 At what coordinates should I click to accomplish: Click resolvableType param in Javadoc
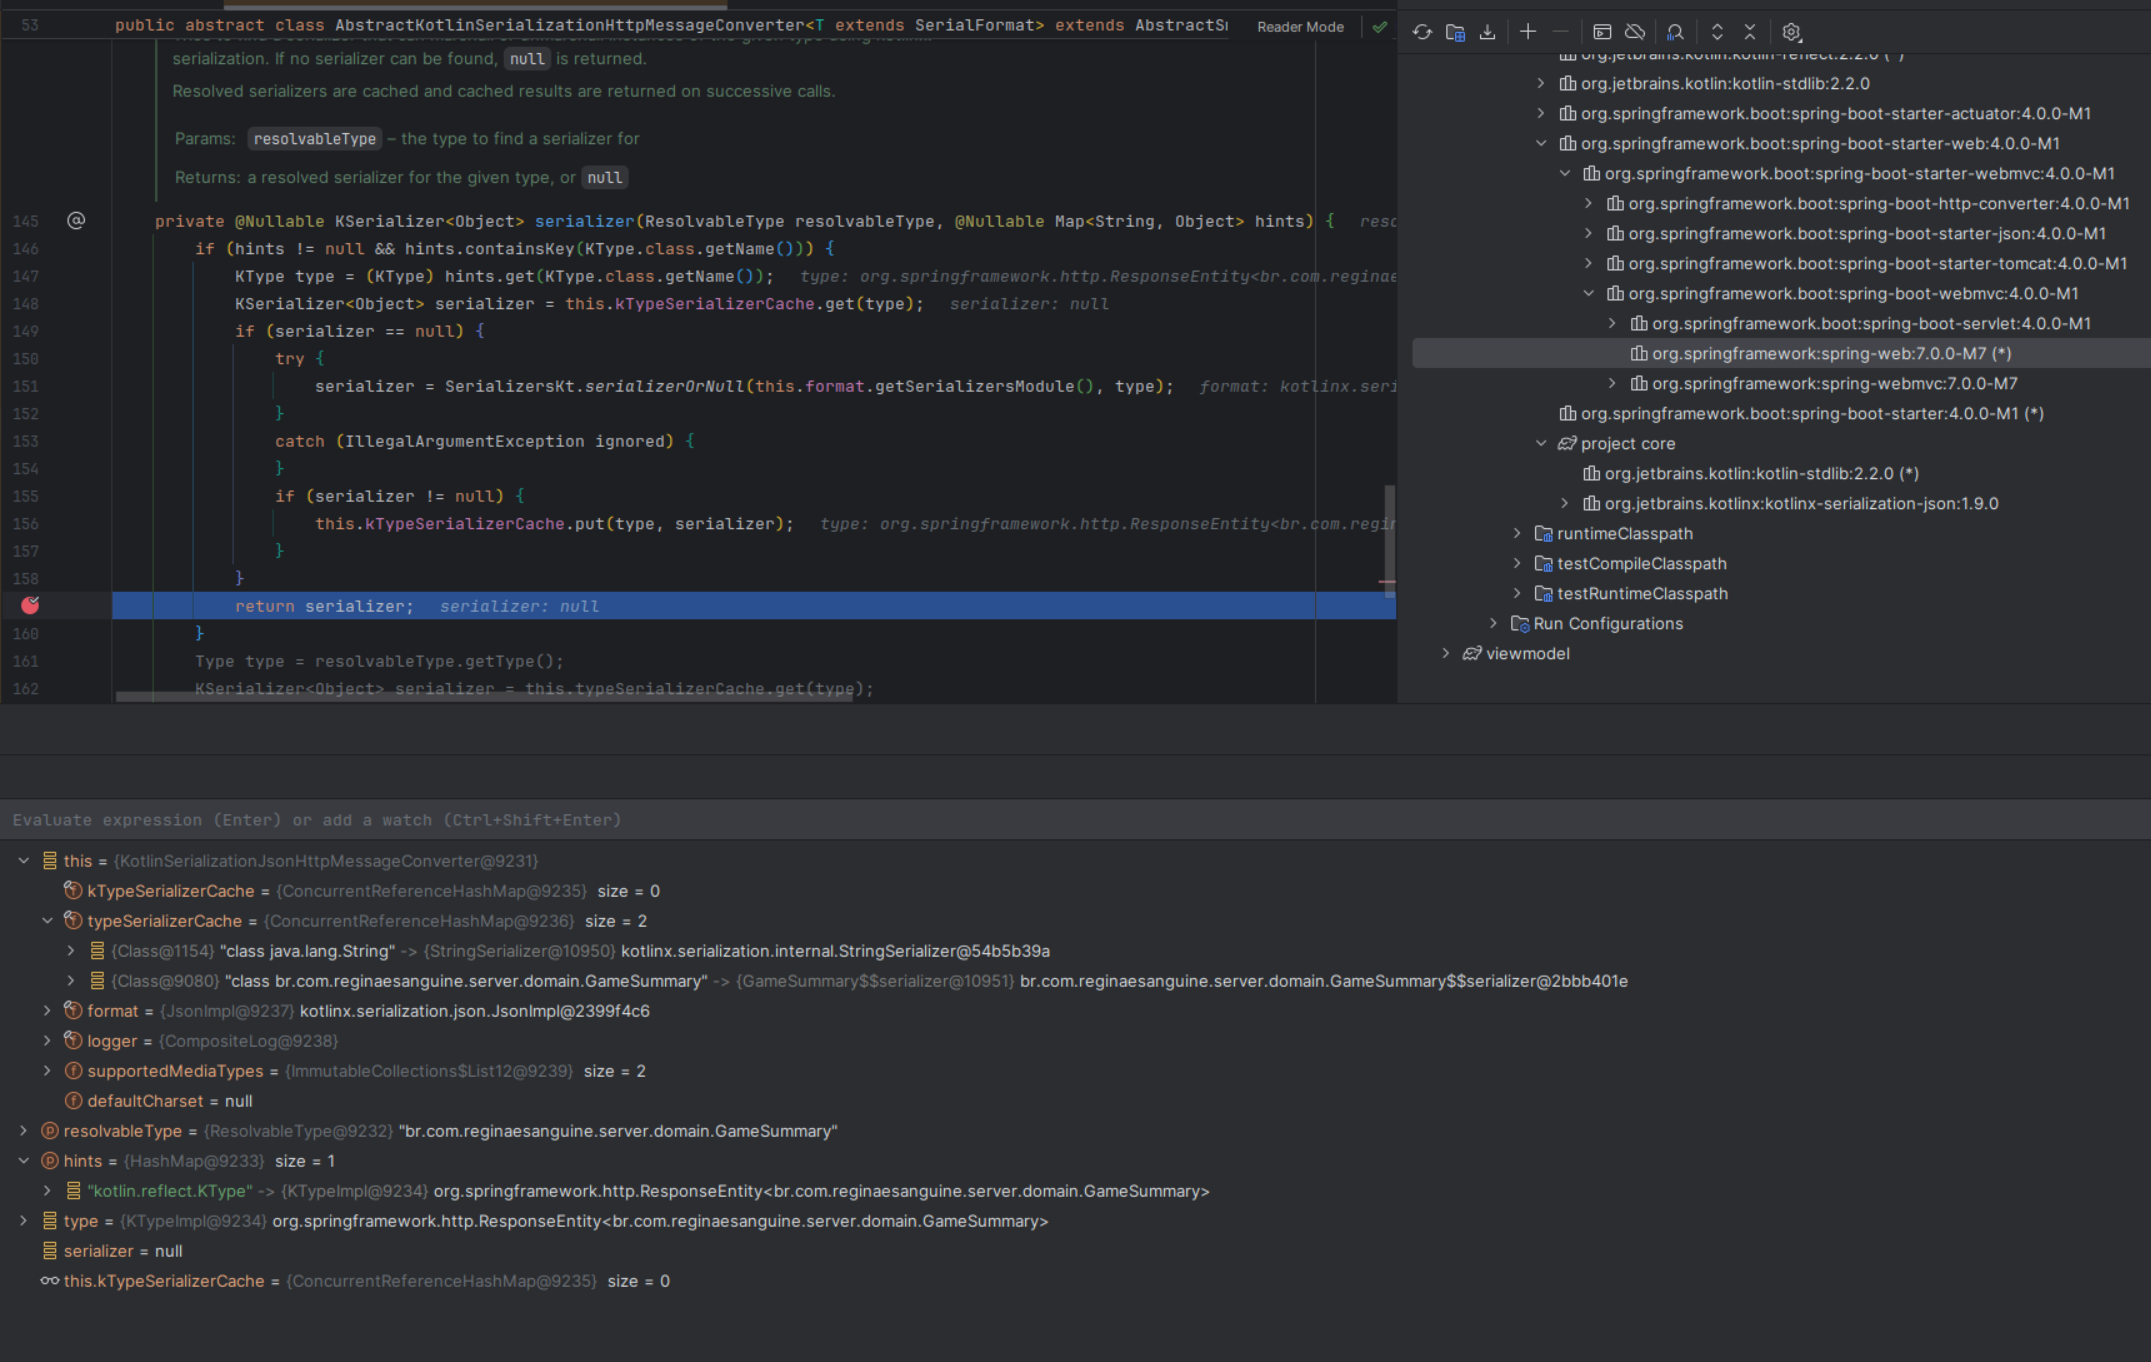click(x=314, y=139)
